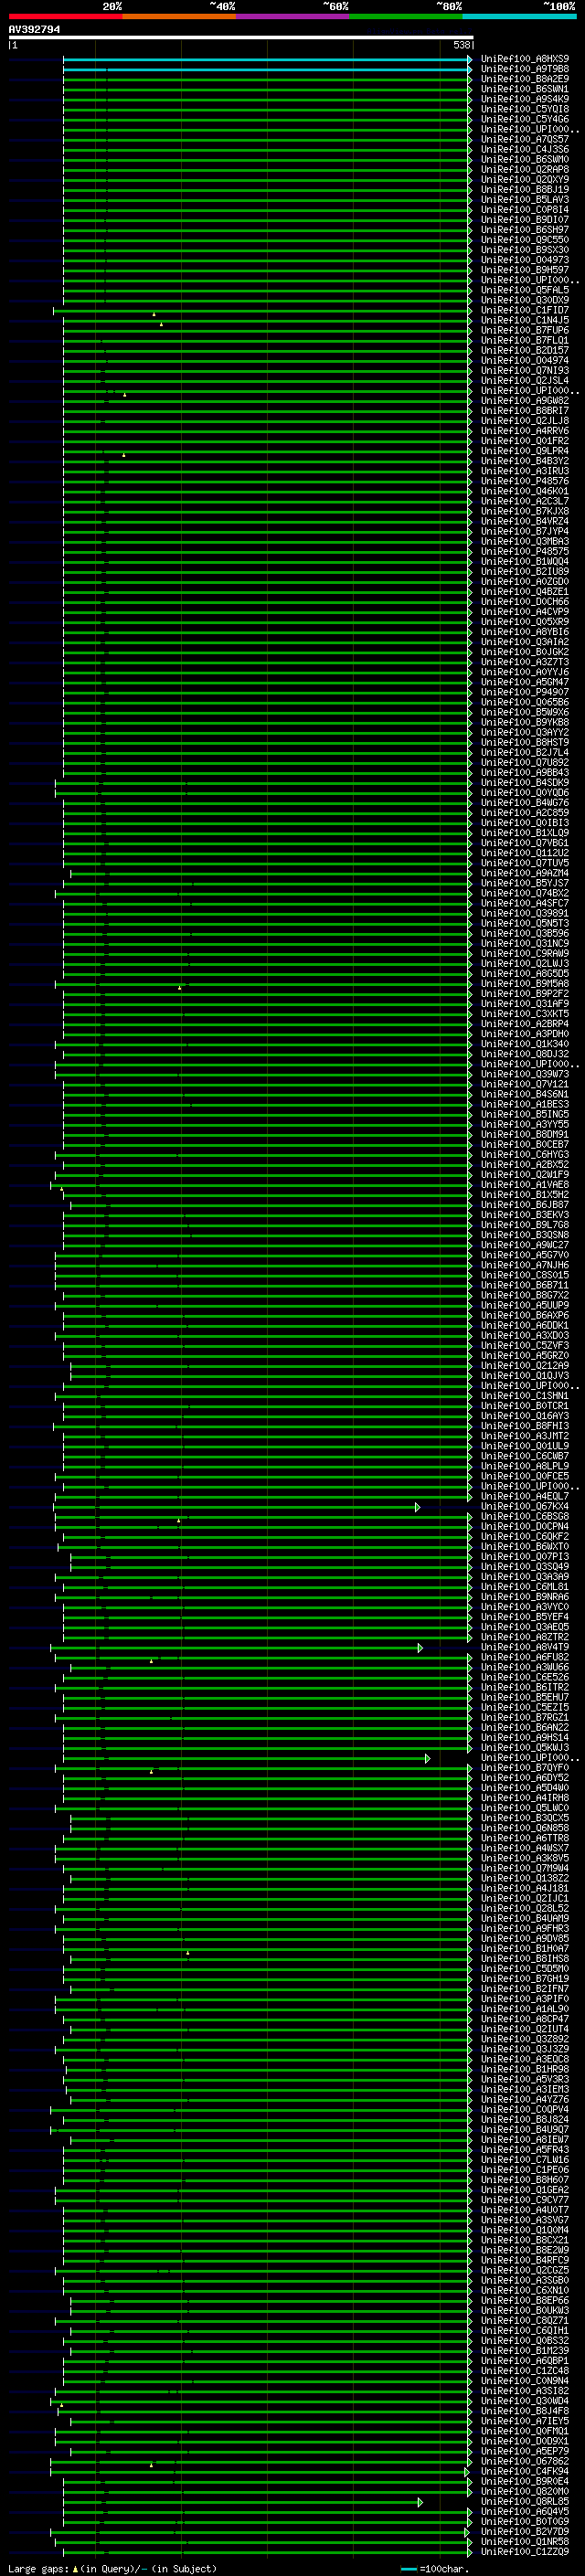This screenshot has width=585, height=2576.
Task: Select the UniRef100_A4EQL7 label
Action: click(x=525, y=1497)
